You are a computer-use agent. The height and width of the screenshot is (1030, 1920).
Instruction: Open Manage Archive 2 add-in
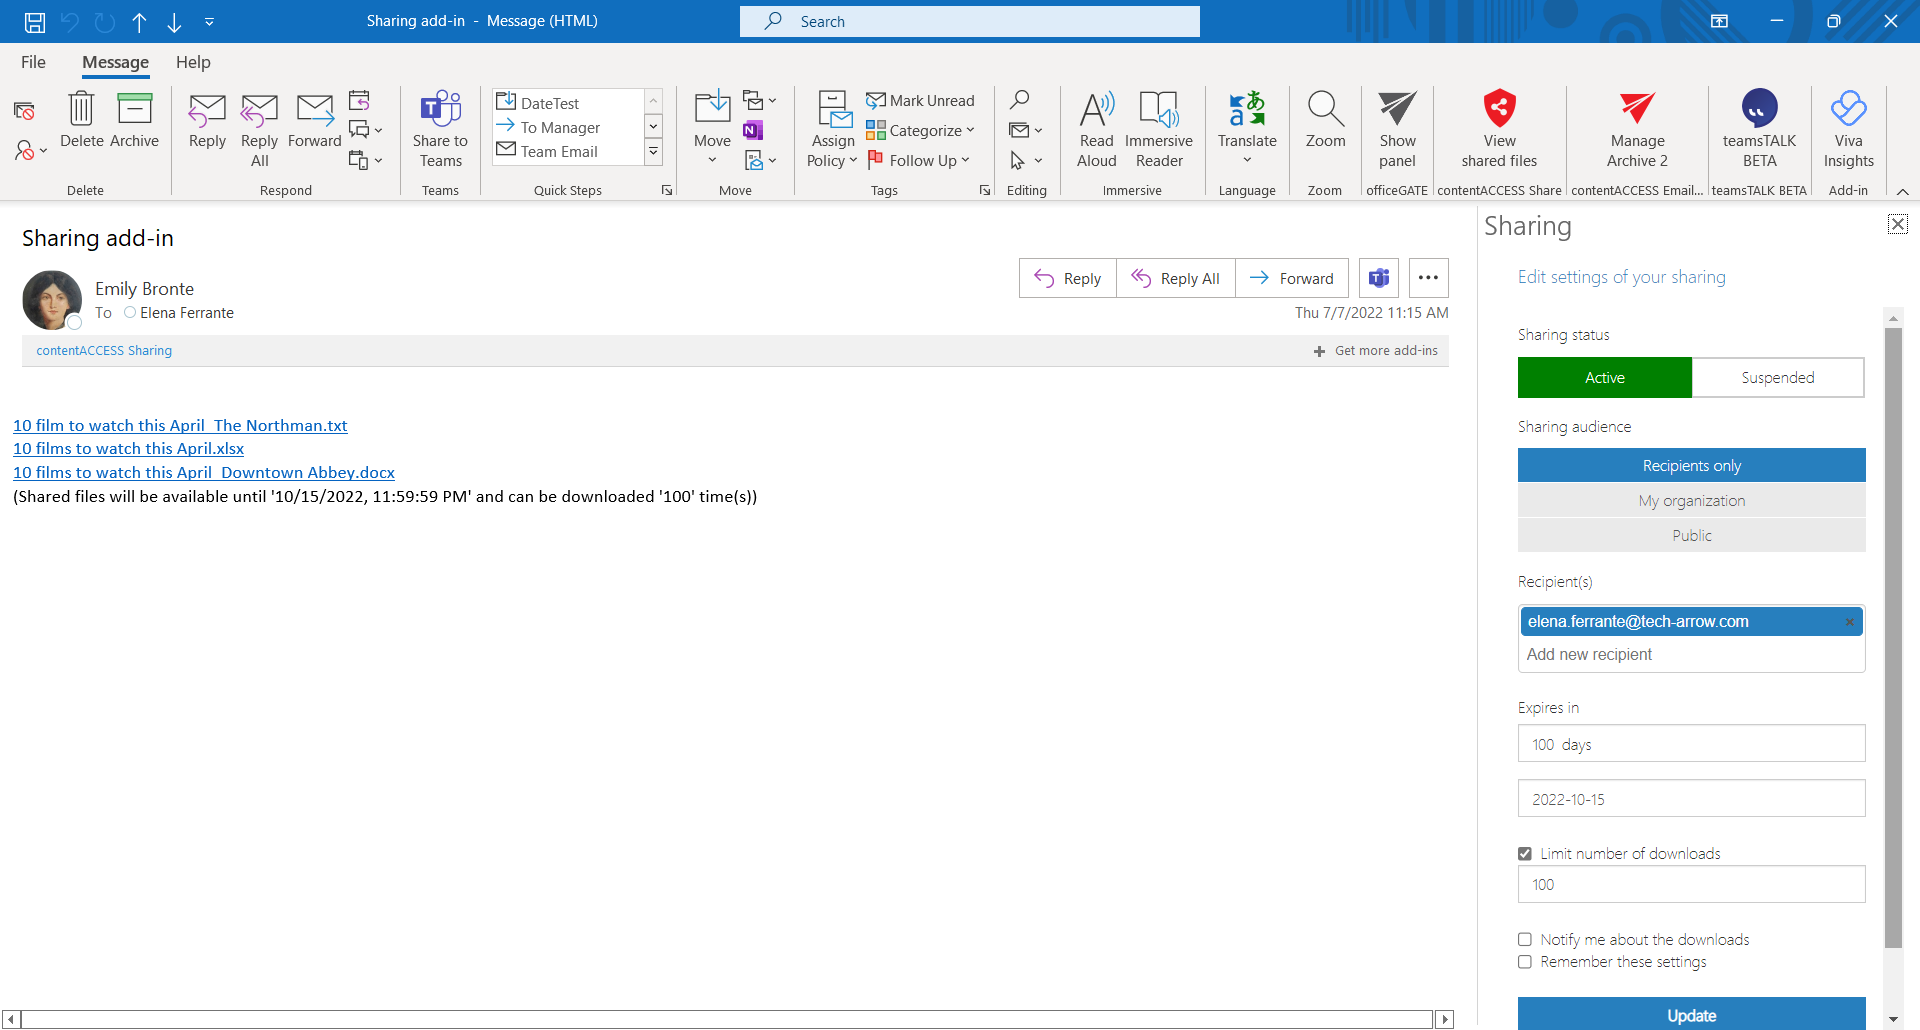pyautogui.click(x=1636, y=109)
